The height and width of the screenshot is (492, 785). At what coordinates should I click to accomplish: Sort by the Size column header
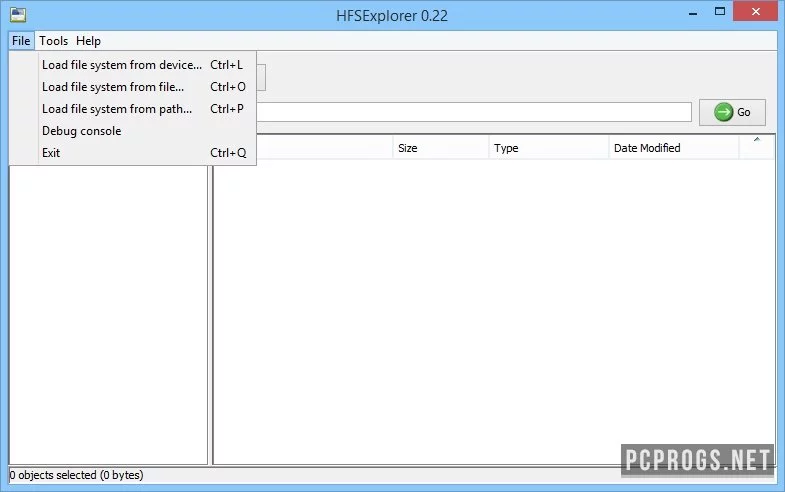[x=441, y=148]
